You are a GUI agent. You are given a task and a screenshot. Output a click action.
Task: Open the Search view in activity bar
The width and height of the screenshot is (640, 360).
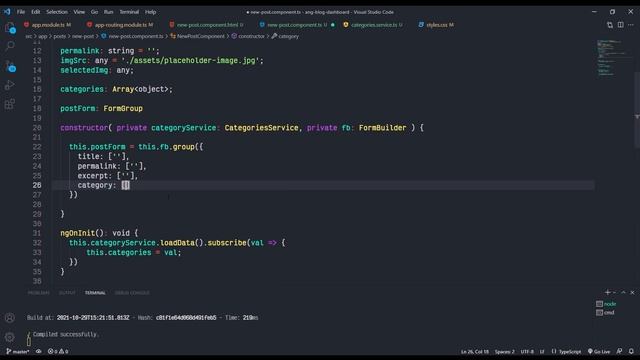coord(10,46)
